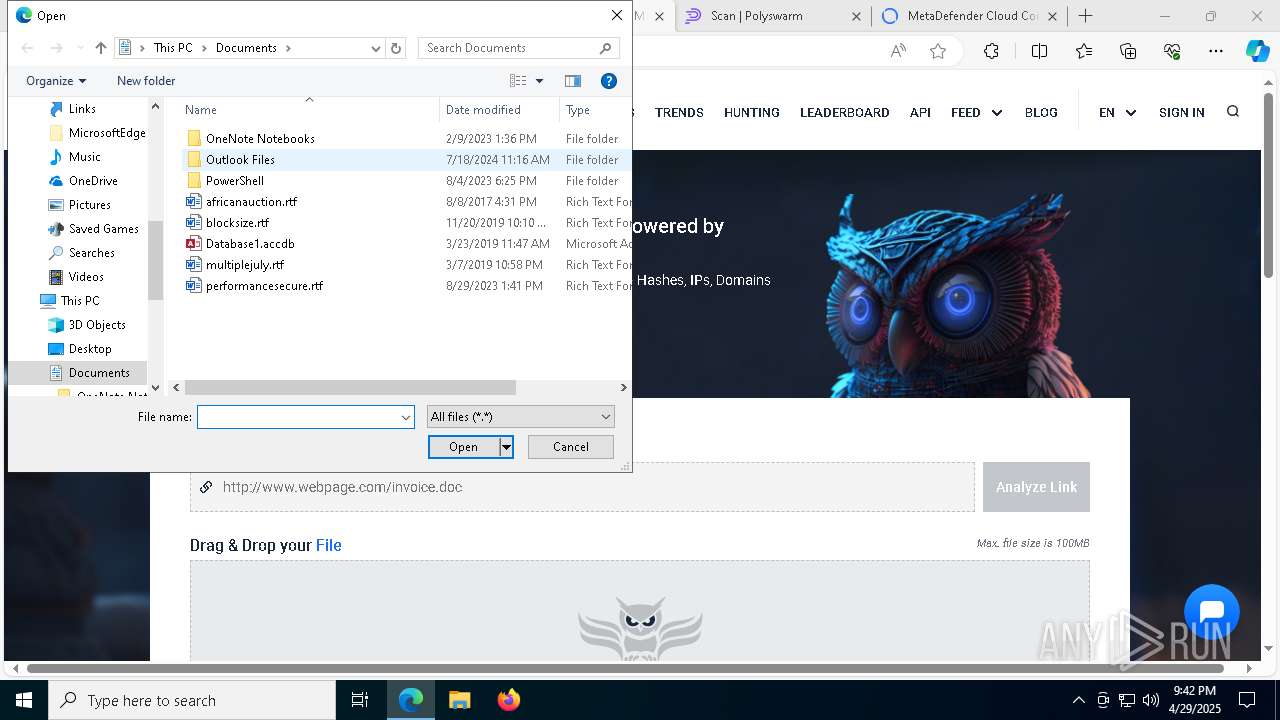Screen dimensions: 1280x720
Task: Open the All files type filter dropdown
Action: 520,417
